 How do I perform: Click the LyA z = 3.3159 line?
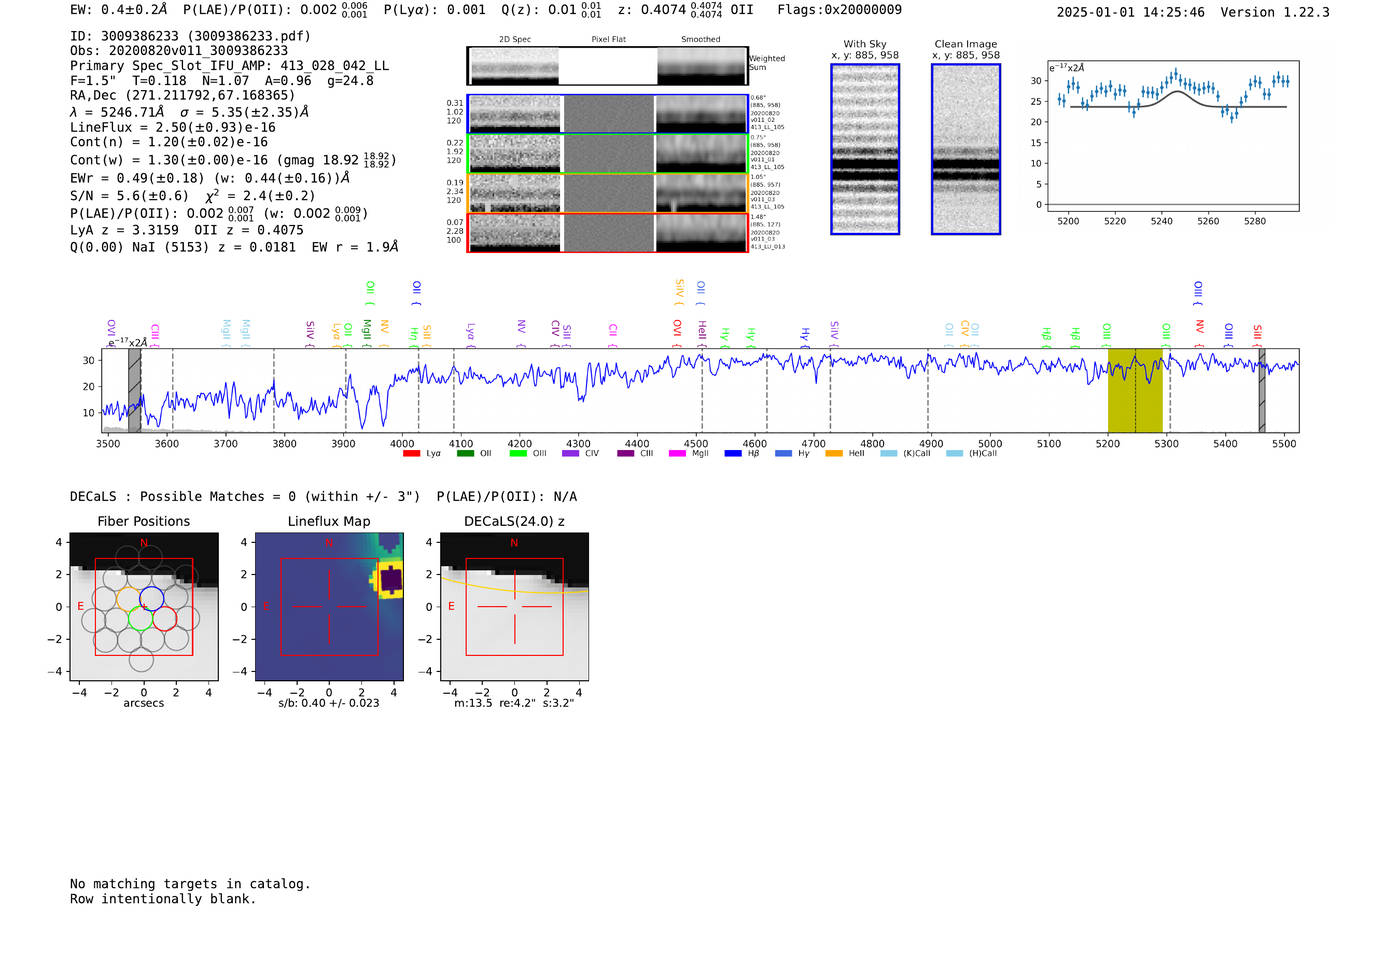click(x=187, y=230)
